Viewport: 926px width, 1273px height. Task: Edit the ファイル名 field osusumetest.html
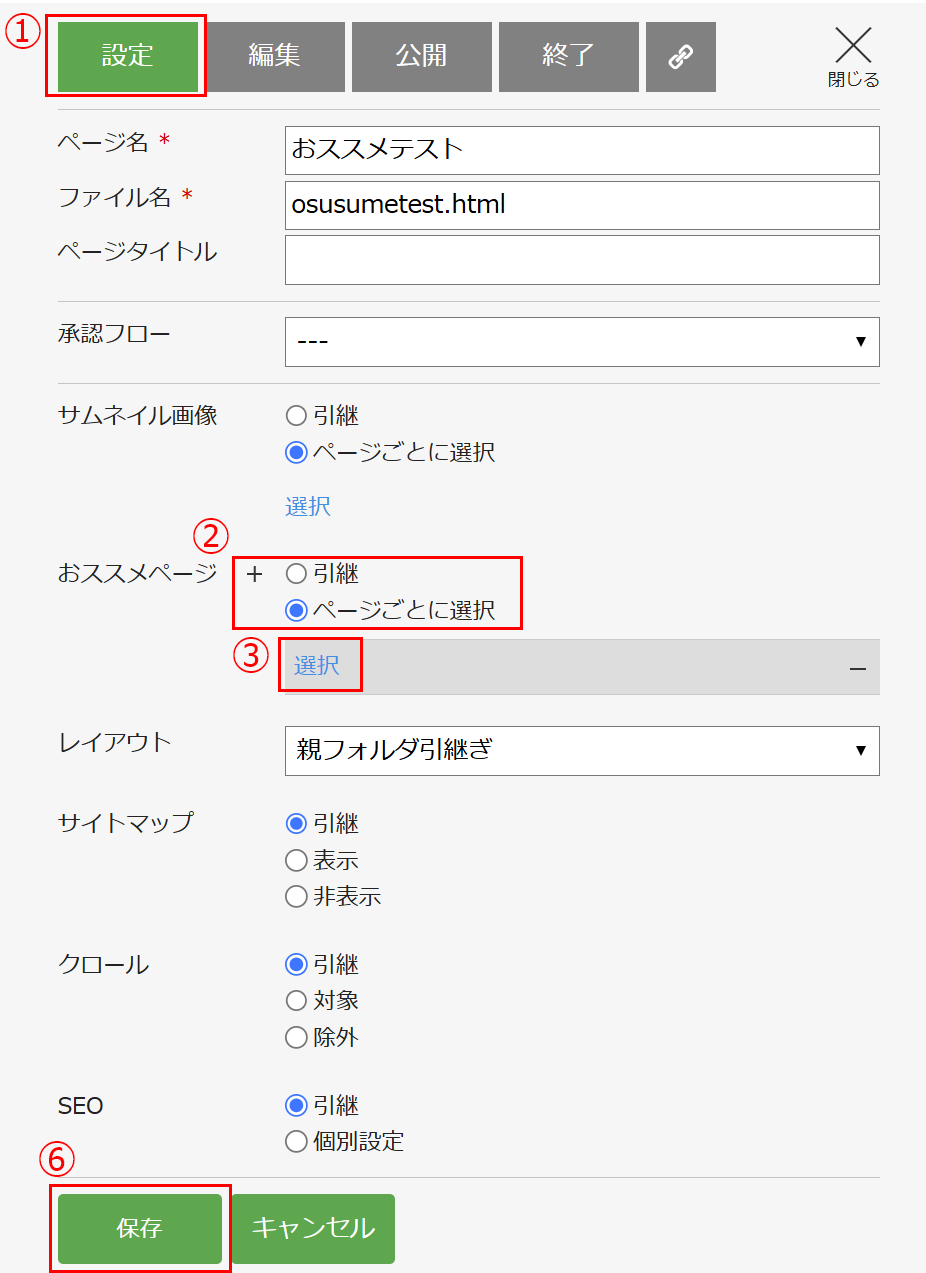click(x=582, y=205)
